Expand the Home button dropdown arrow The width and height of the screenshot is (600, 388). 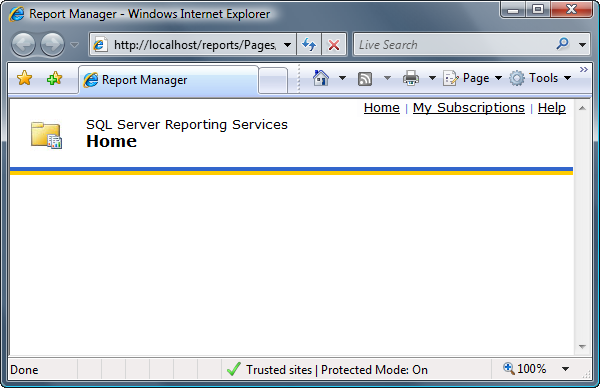(x=342, y=78)
